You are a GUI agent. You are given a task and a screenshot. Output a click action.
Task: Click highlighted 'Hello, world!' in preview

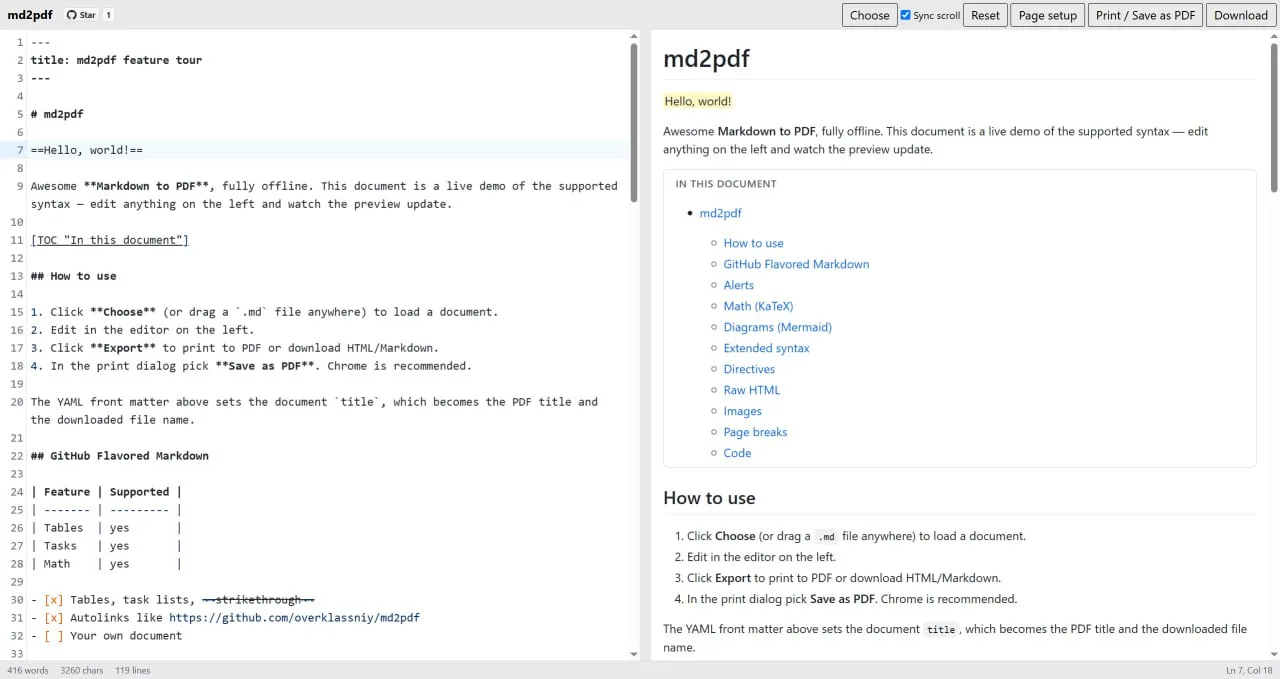coord(698,101)
